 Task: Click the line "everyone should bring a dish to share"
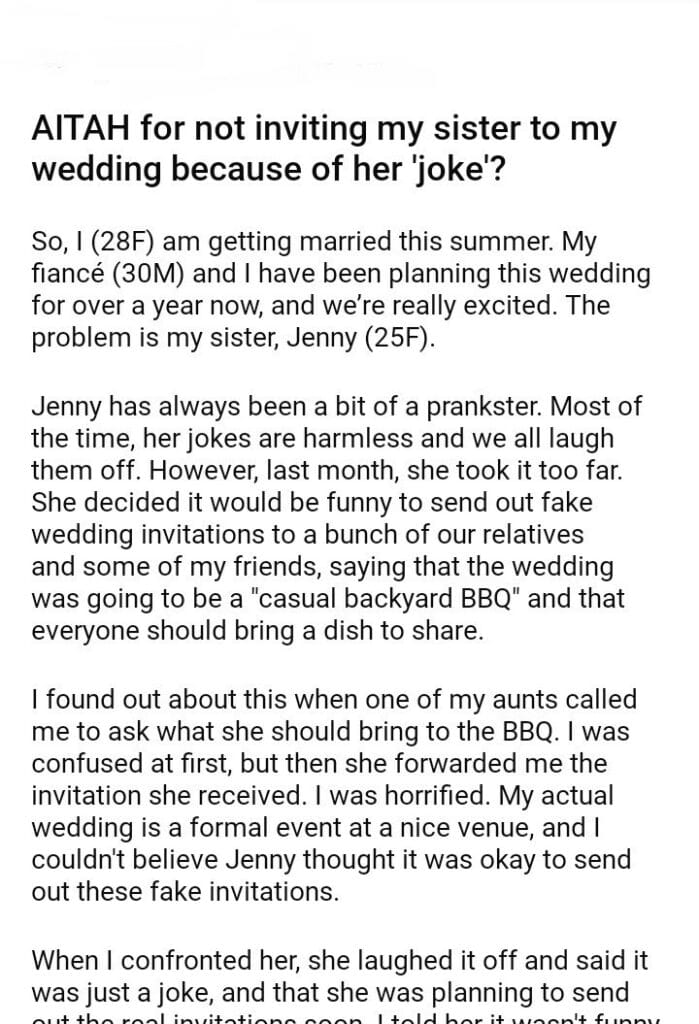click(x=258, y=632)
